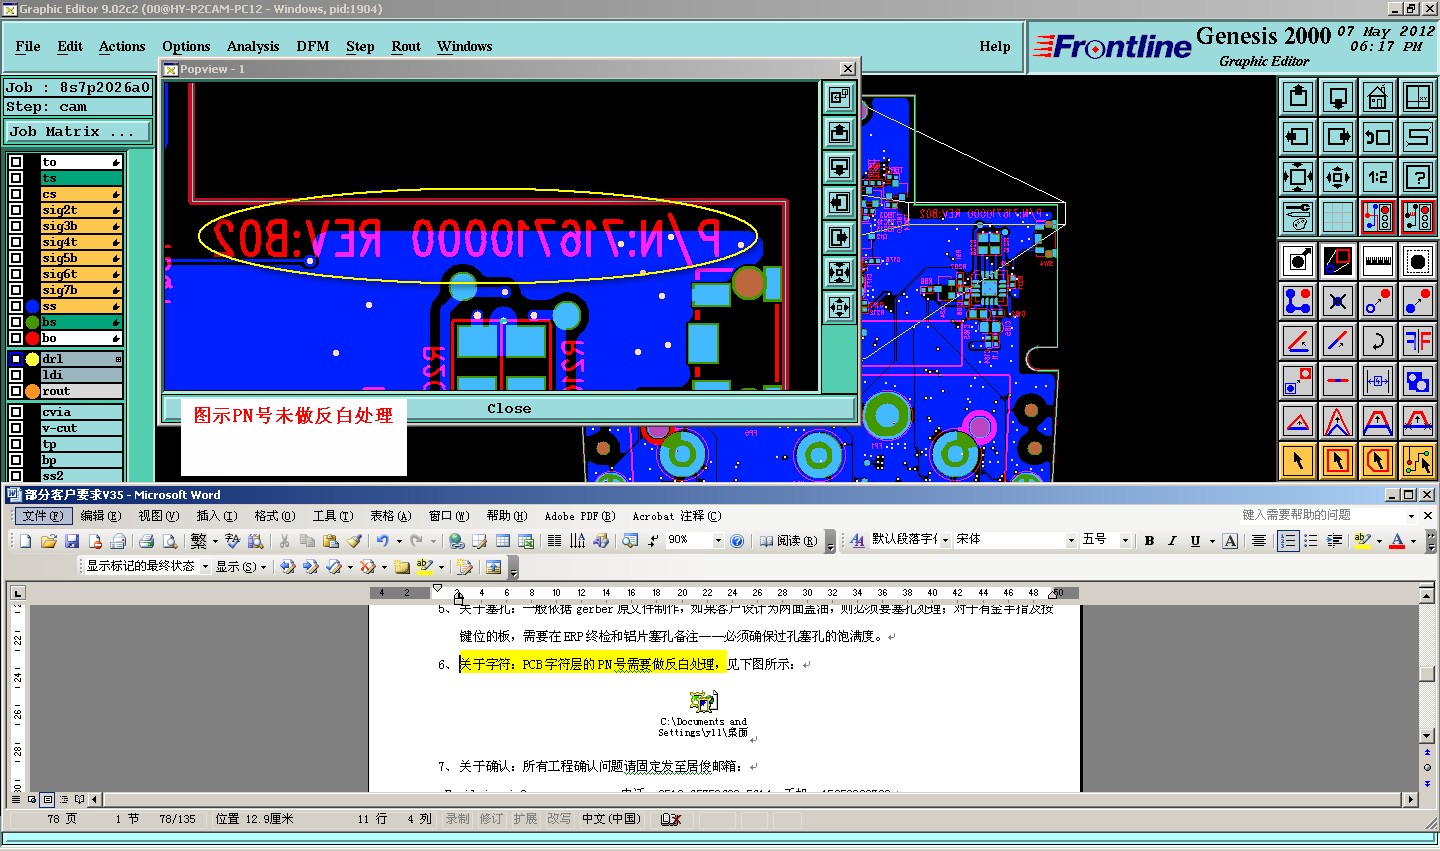Viewport: 1440px width, 851px height.
Task: Click the embedded file icon in Word document
Action: tap(703, 702)
